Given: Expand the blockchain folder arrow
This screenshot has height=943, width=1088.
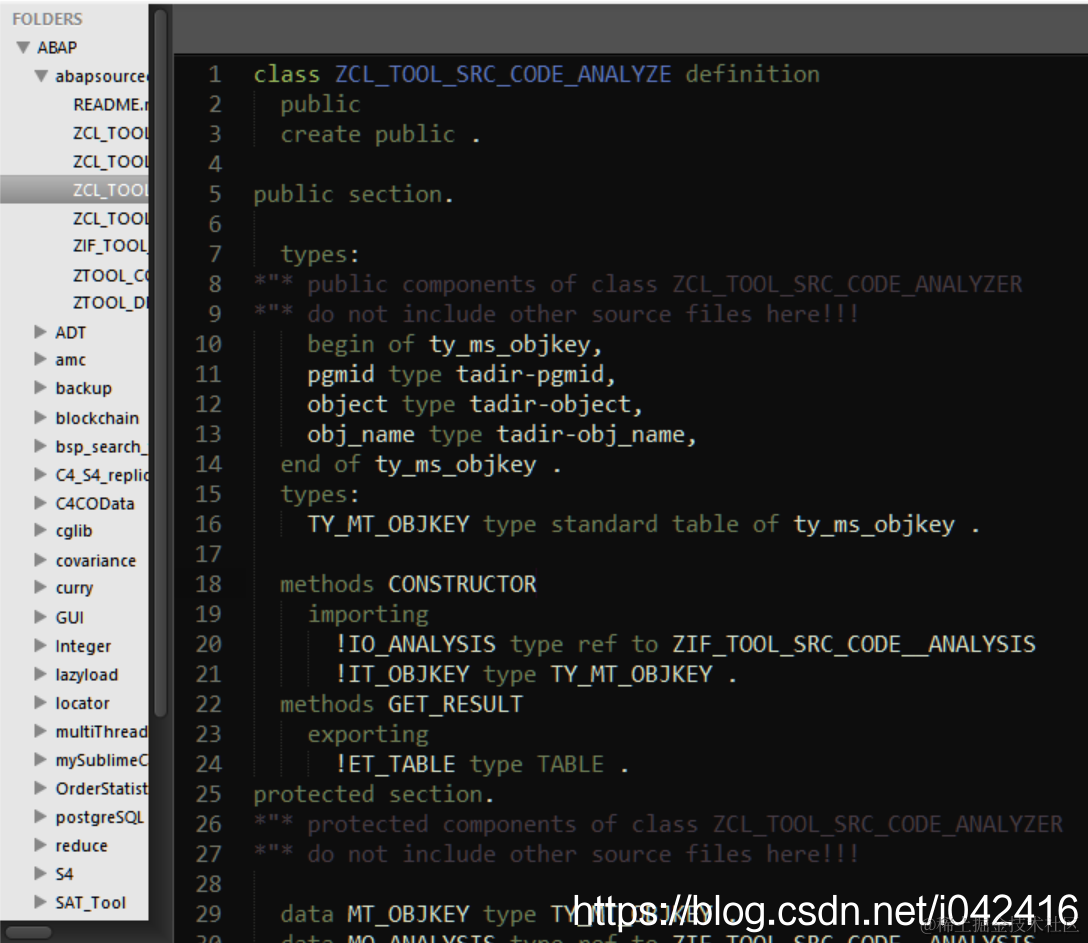Looking at the screenshot, I should (41, 417).
